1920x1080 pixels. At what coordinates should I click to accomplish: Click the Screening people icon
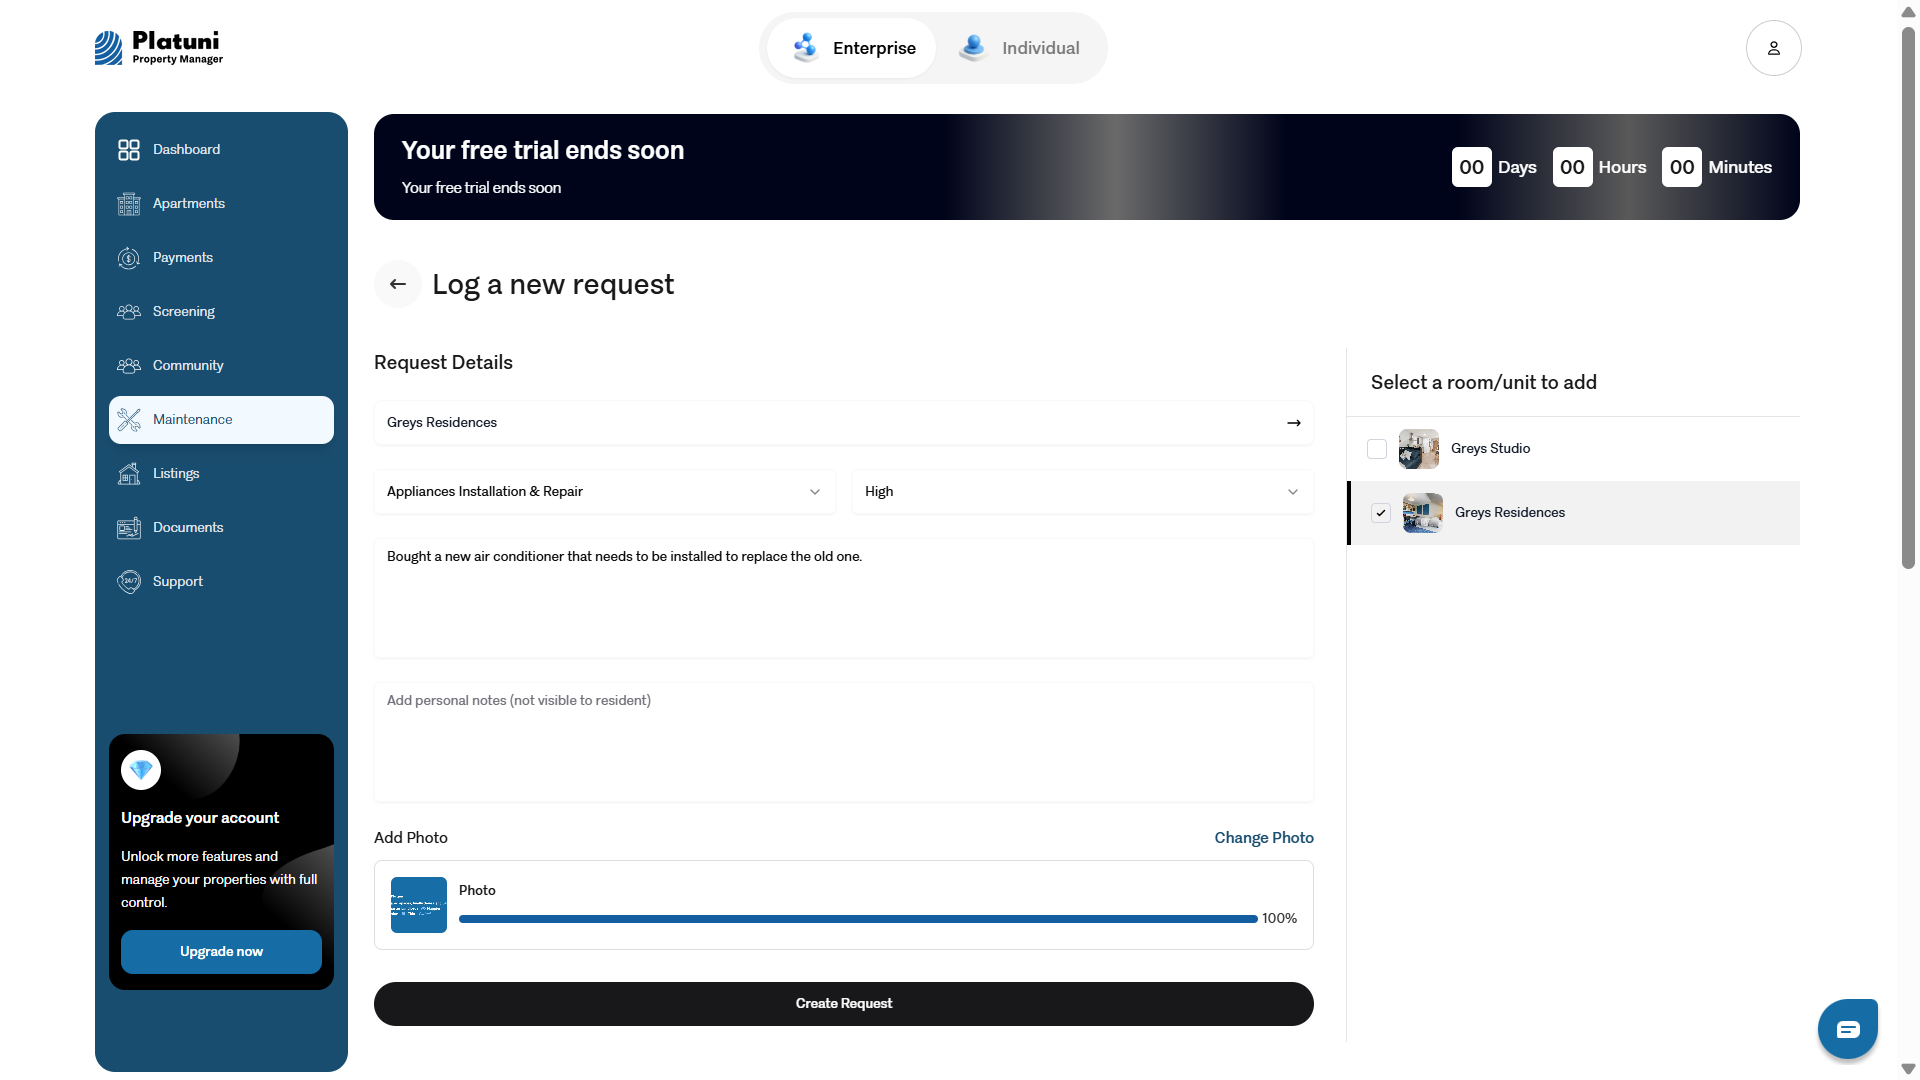tap(129, 312)
